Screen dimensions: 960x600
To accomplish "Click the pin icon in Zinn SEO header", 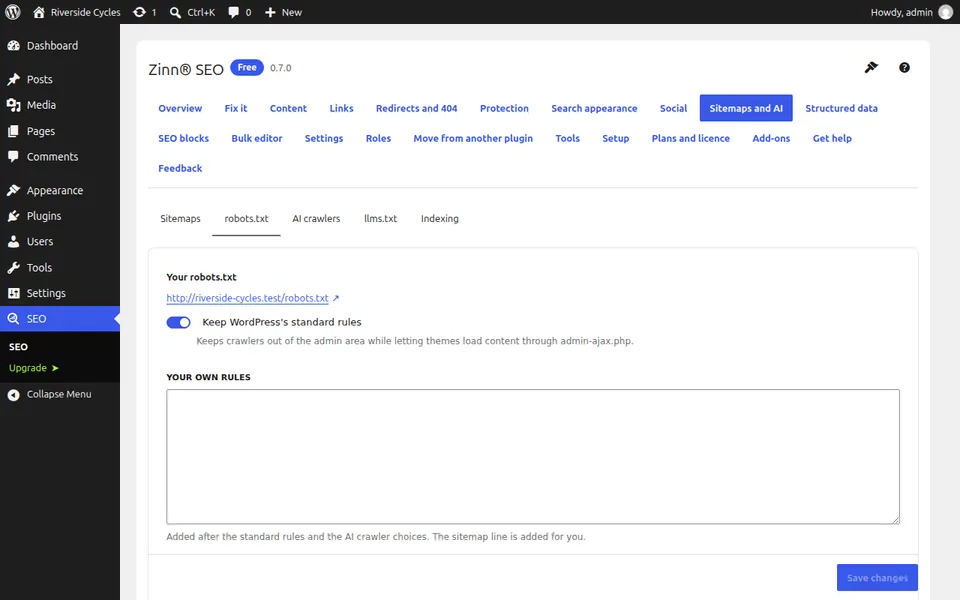I will click(871, 68).
